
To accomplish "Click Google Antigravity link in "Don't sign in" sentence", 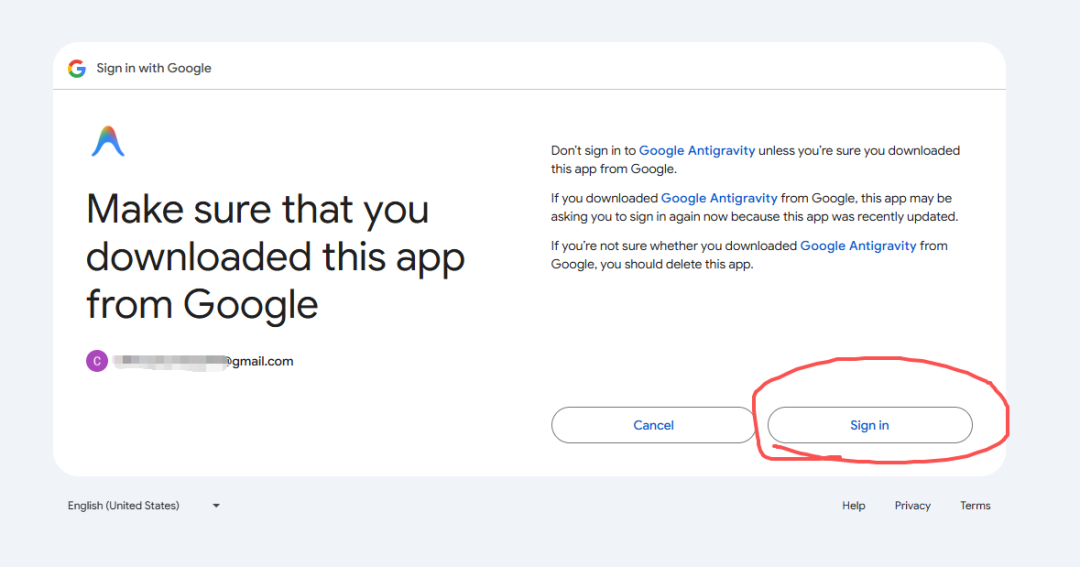I will 697,151.
